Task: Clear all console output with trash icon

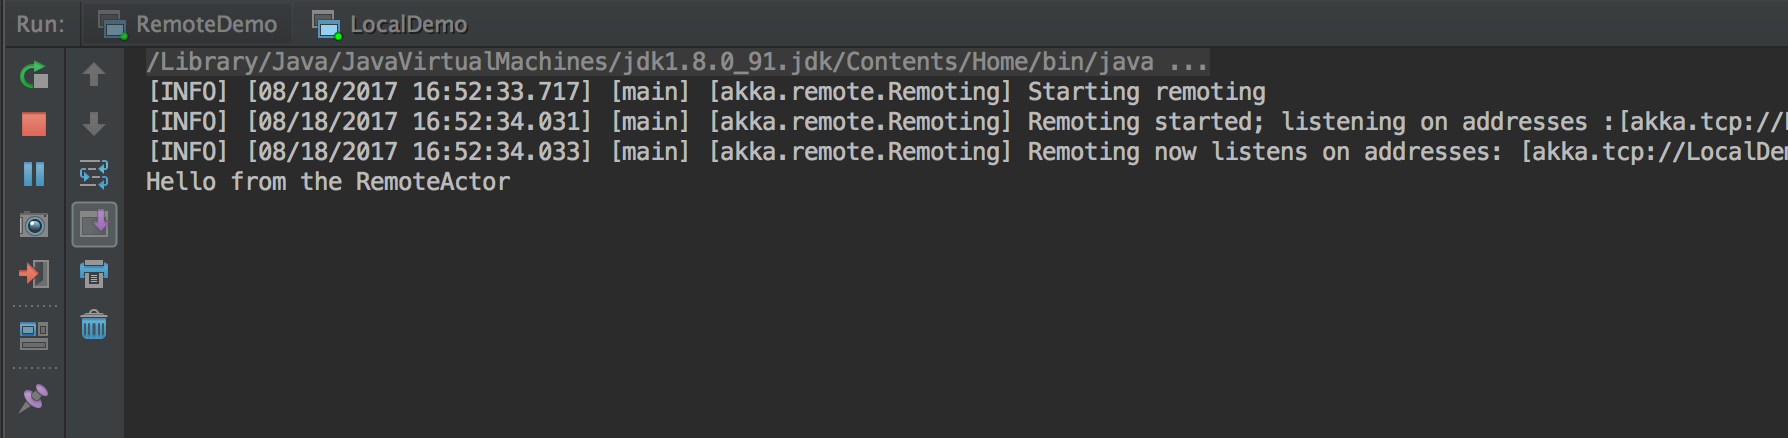Action: click(94, 325)
